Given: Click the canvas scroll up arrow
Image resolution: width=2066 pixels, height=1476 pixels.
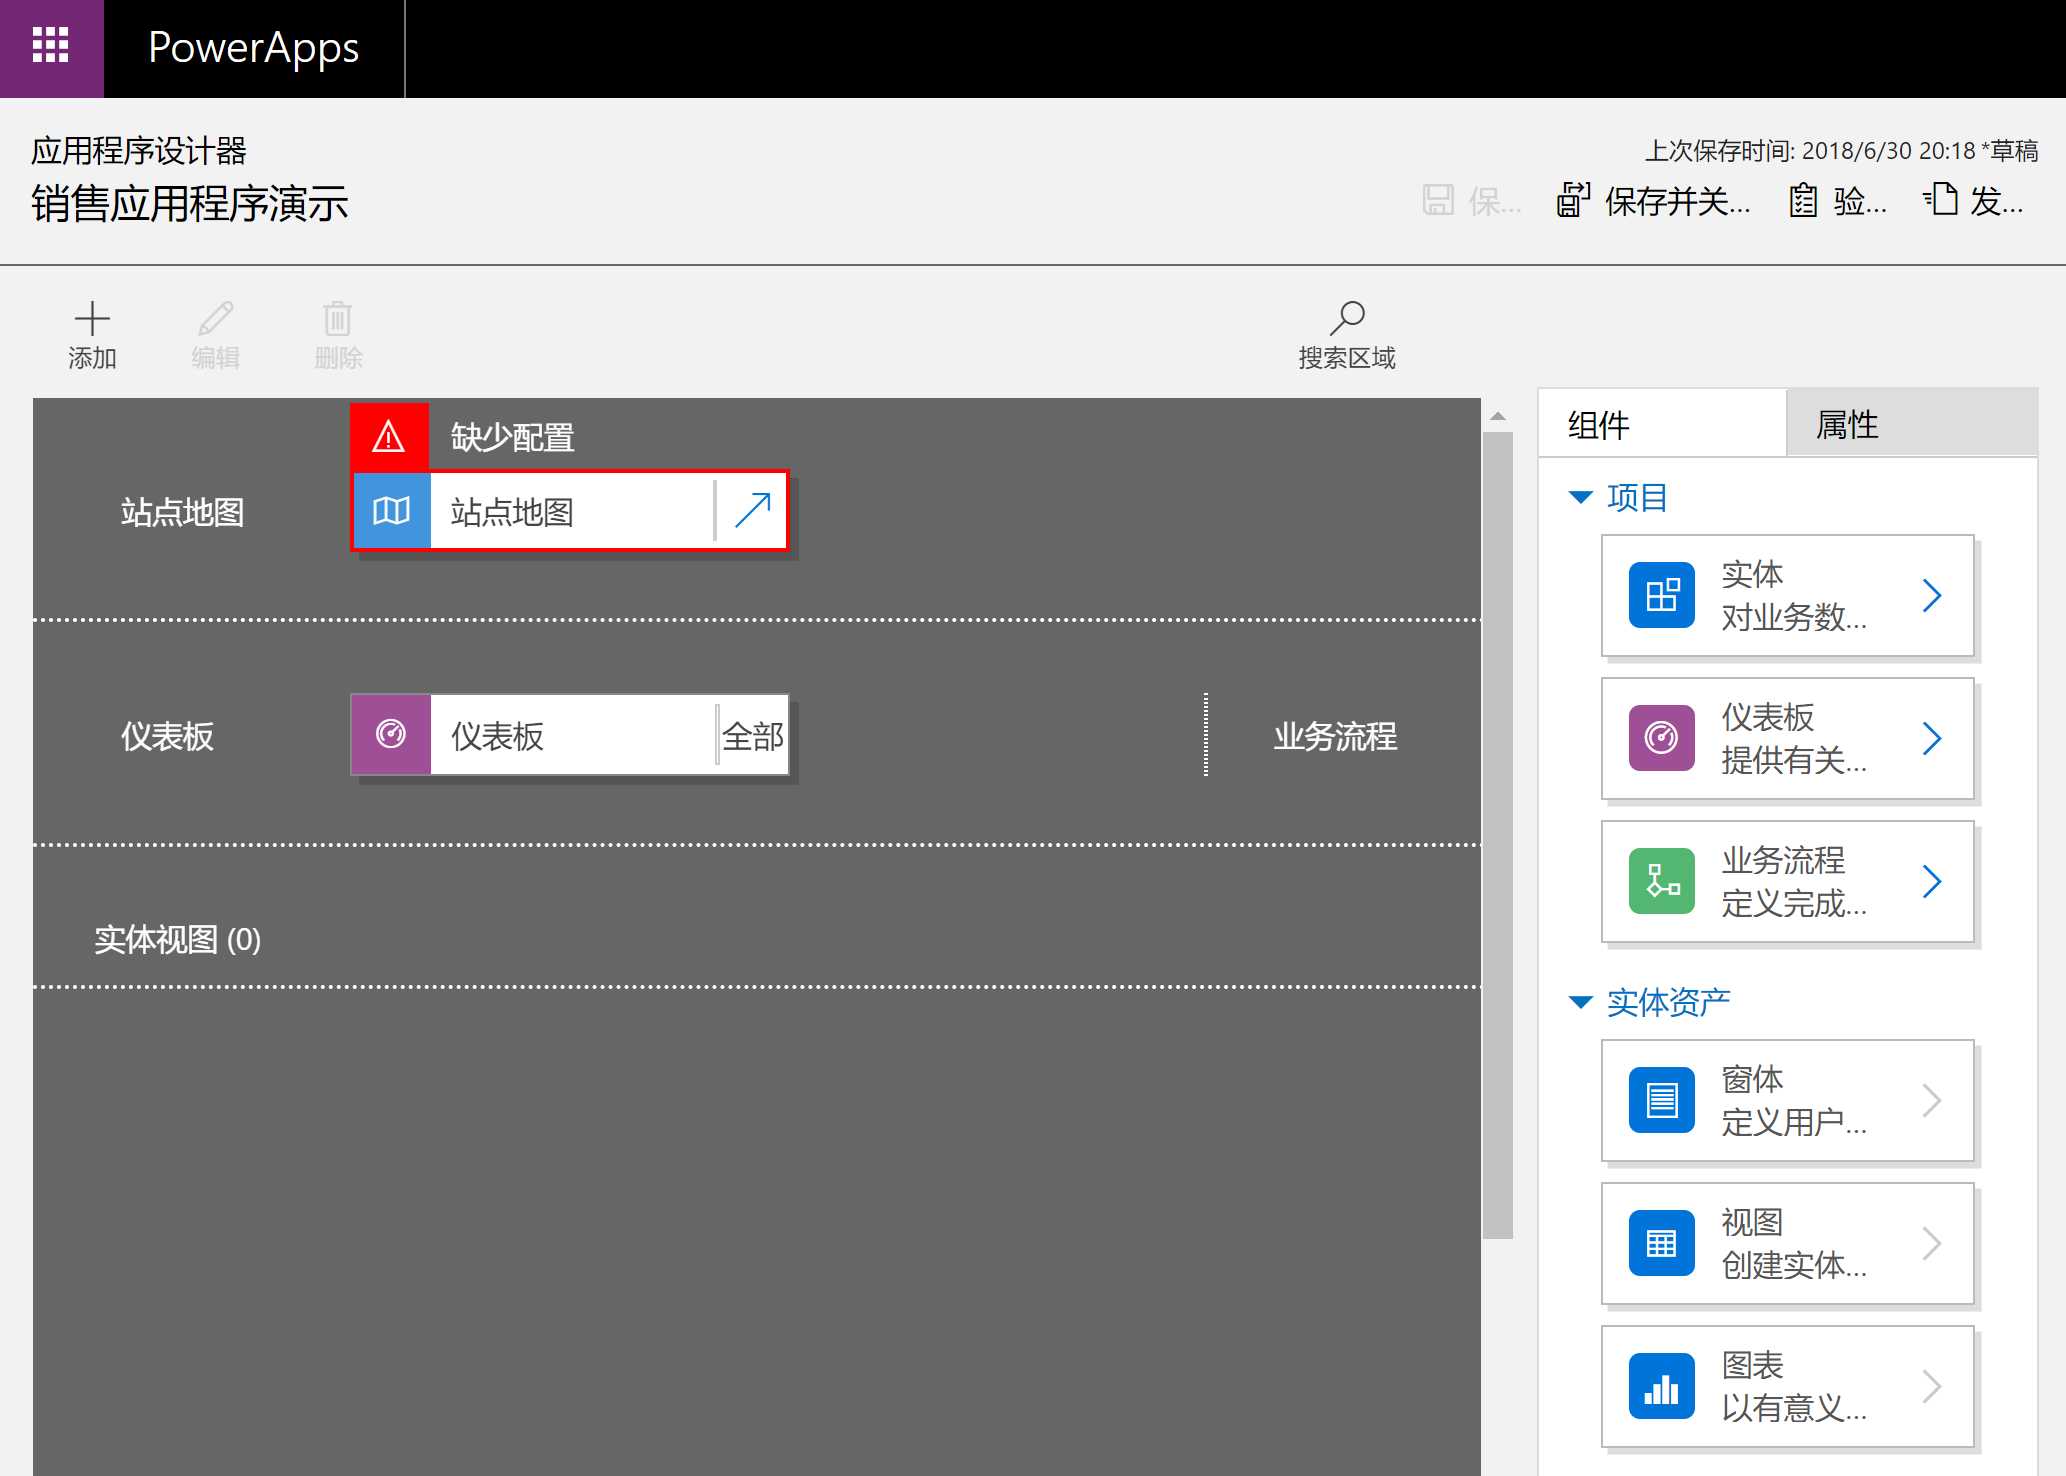Looking at the screenshot, I should pos(1498,416).
